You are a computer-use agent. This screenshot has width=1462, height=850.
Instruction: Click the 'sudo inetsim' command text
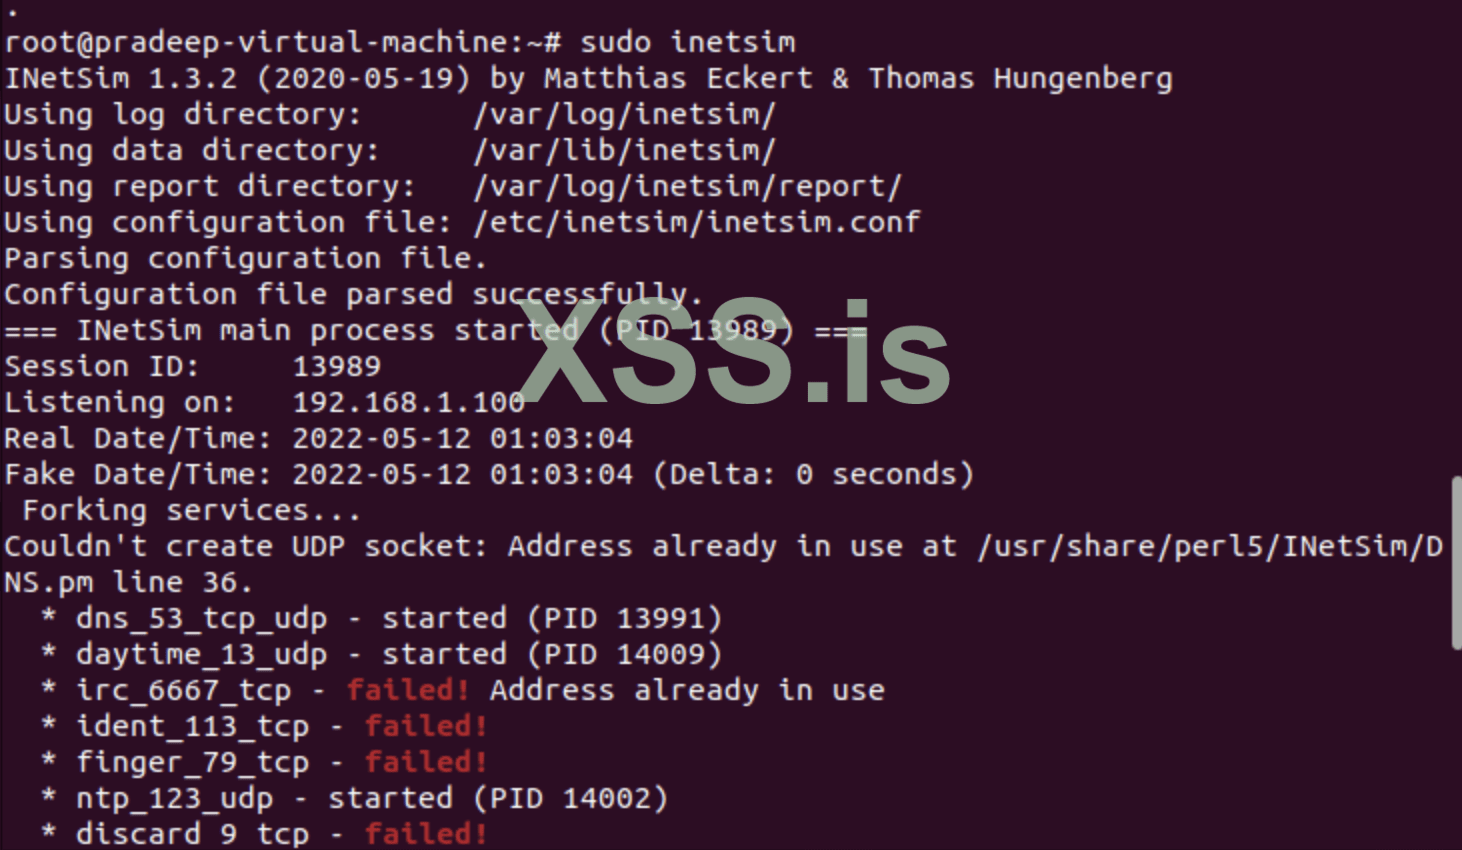(x=687, y=42)
